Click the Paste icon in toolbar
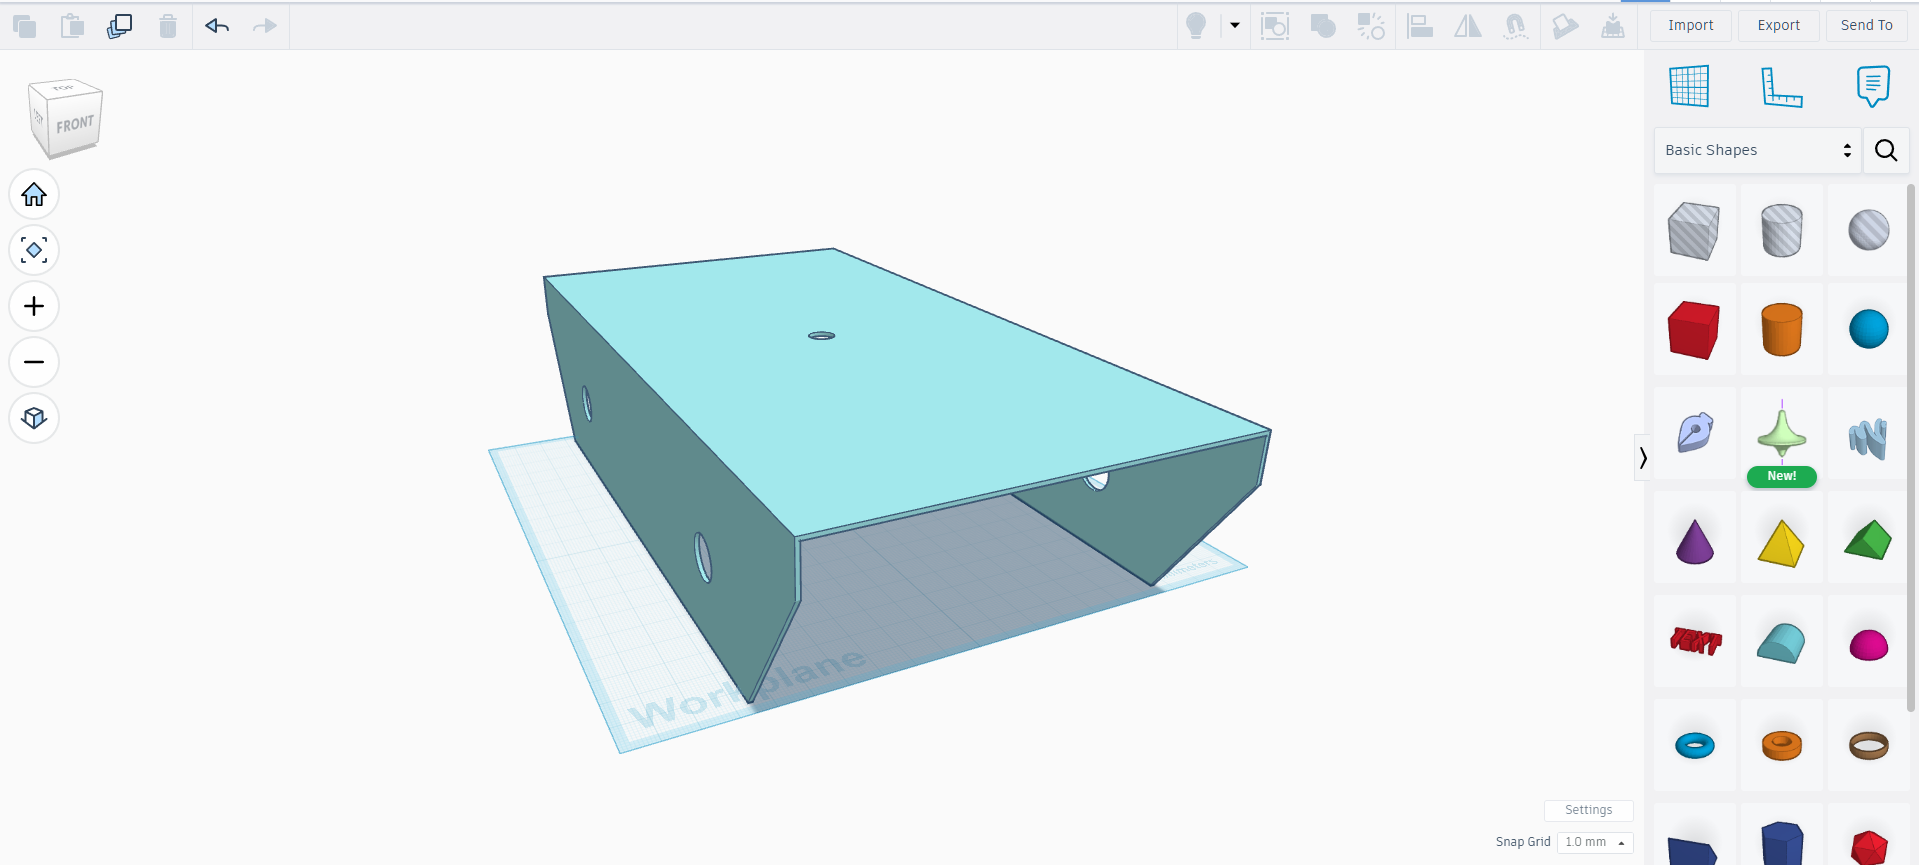1919x865 pixels. (x=72, y=26)
